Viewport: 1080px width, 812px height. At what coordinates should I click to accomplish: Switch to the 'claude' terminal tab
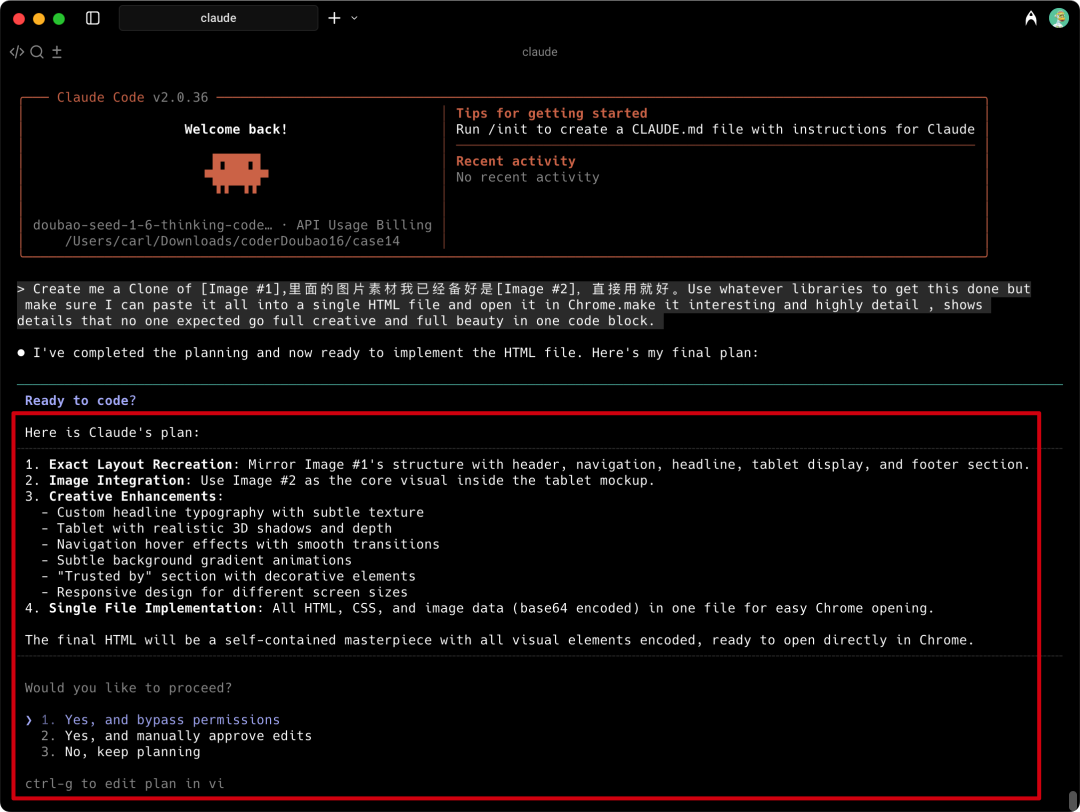point(218,17)
